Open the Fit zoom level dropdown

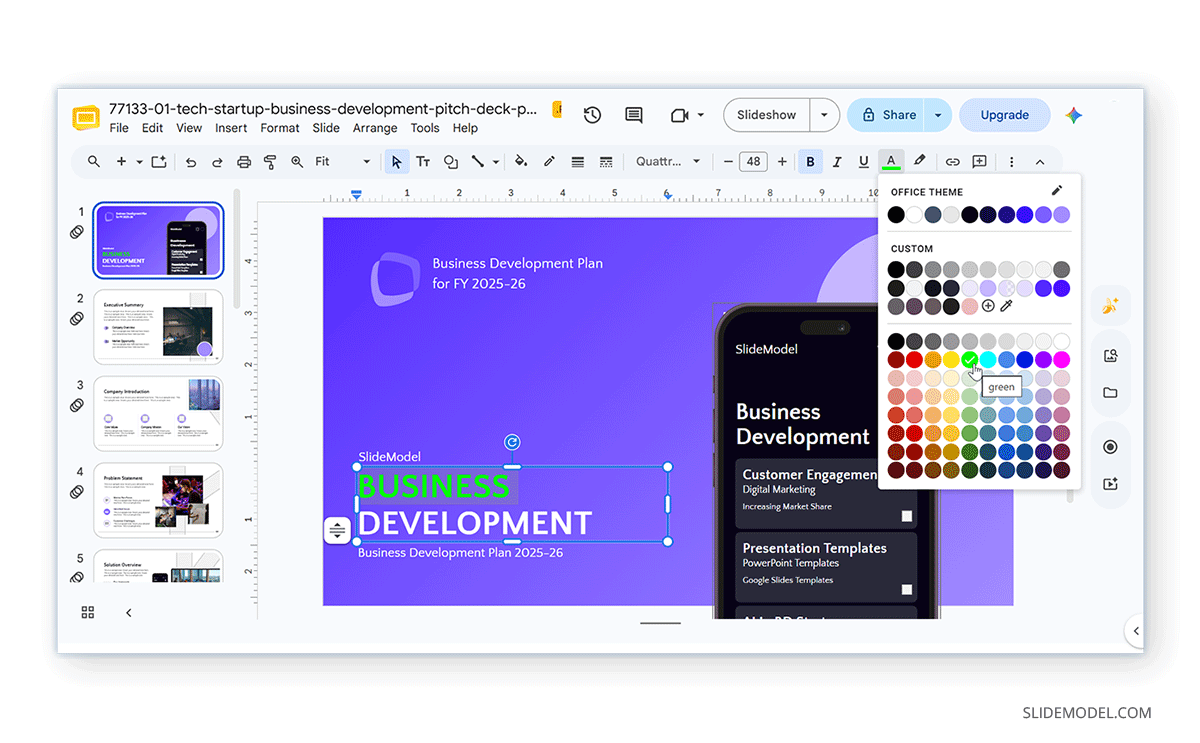(343, 161)
